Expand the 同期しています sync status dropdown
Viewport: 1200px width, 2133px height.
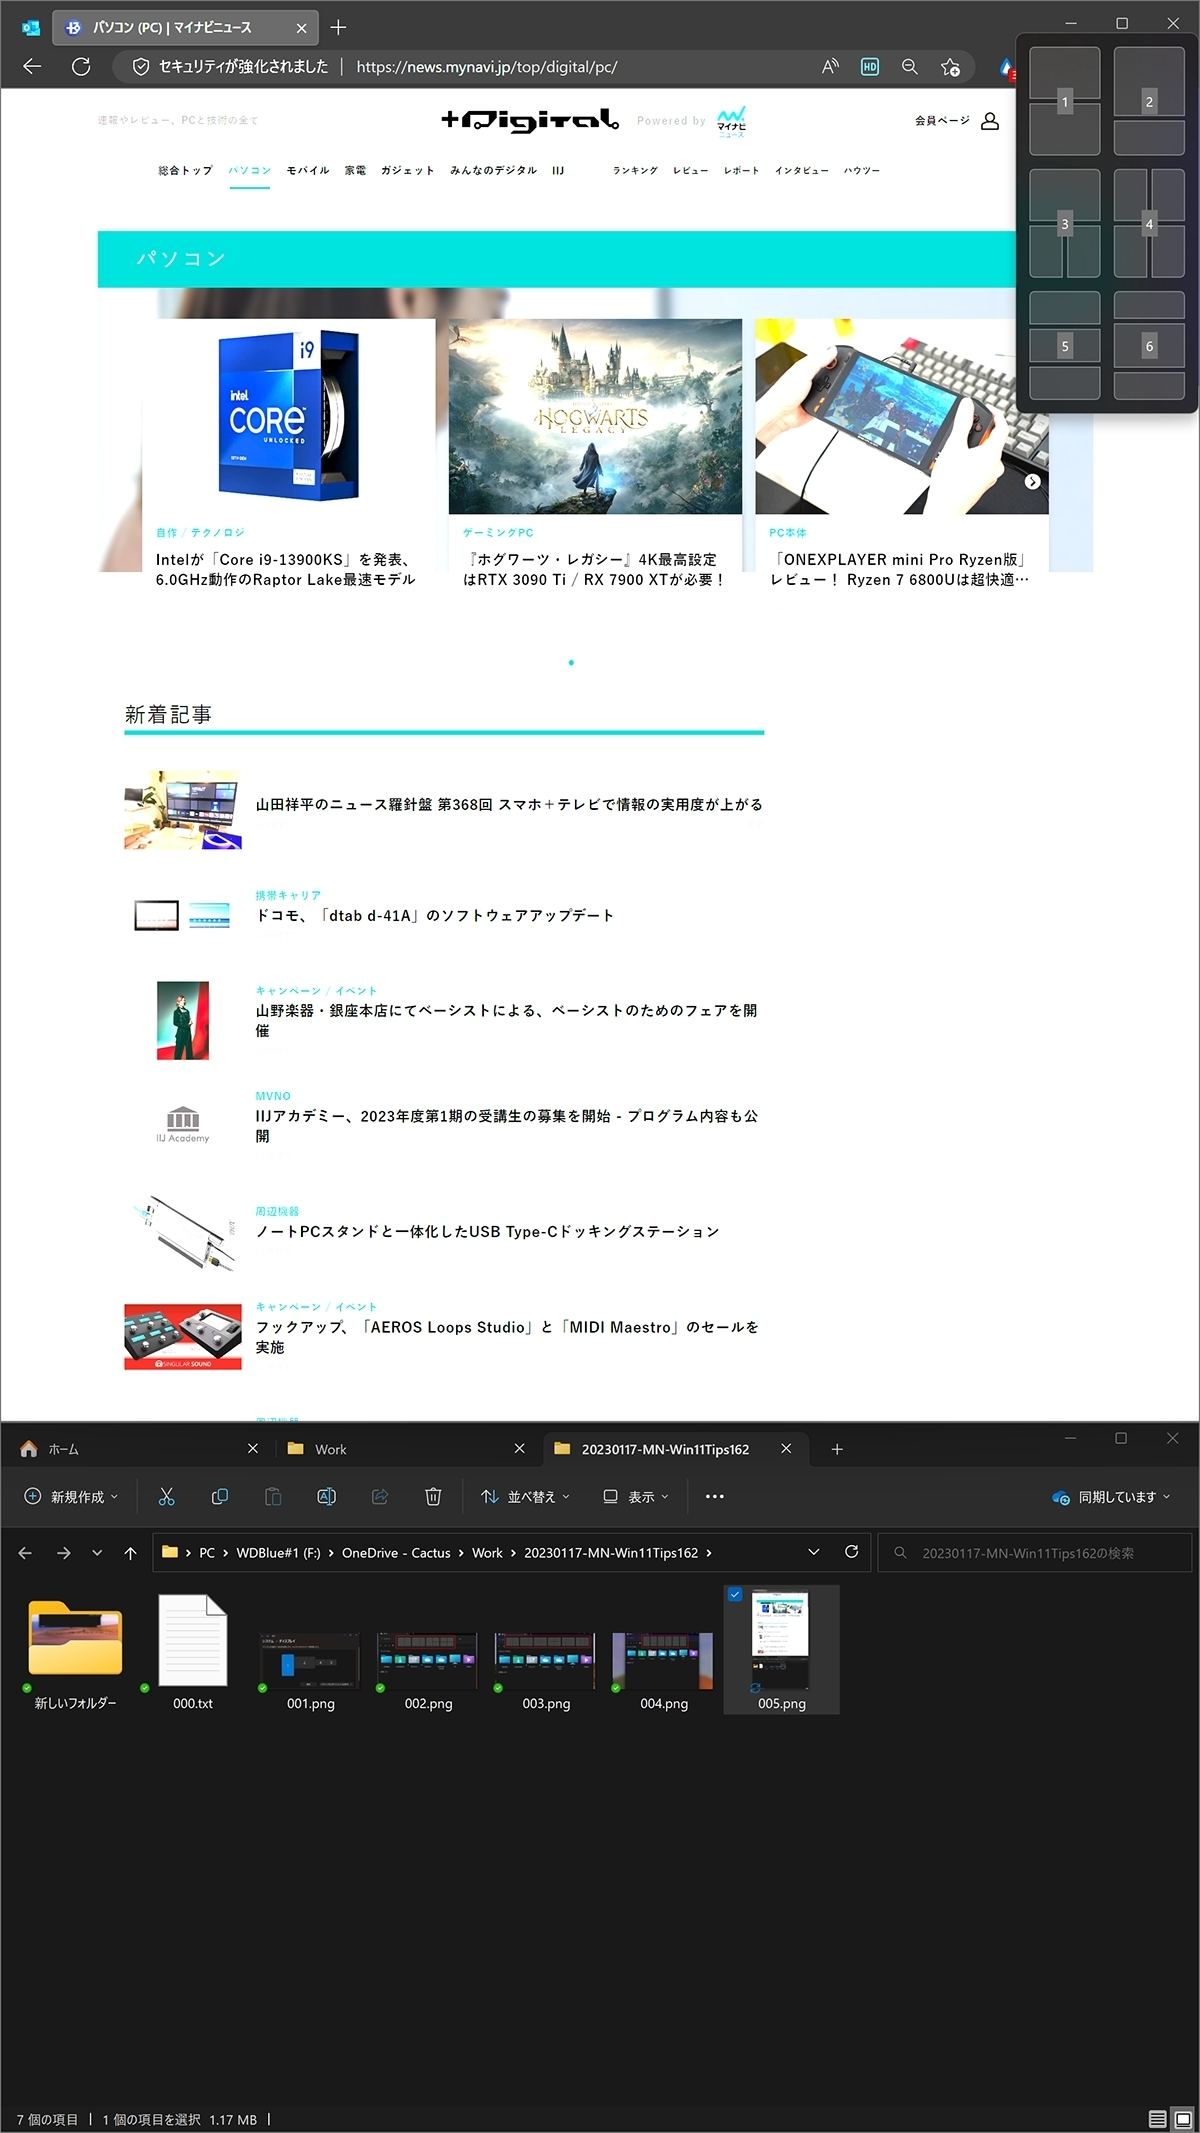tap(1111, 1496)
